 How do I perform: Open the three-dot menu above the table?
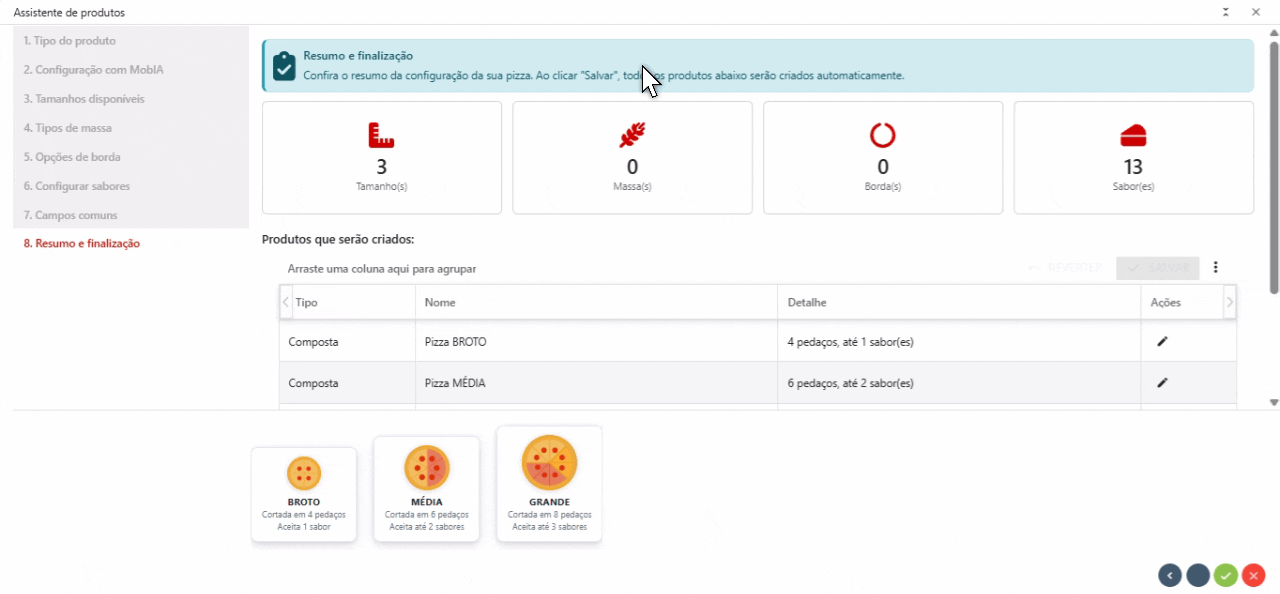pos(1215,267)
